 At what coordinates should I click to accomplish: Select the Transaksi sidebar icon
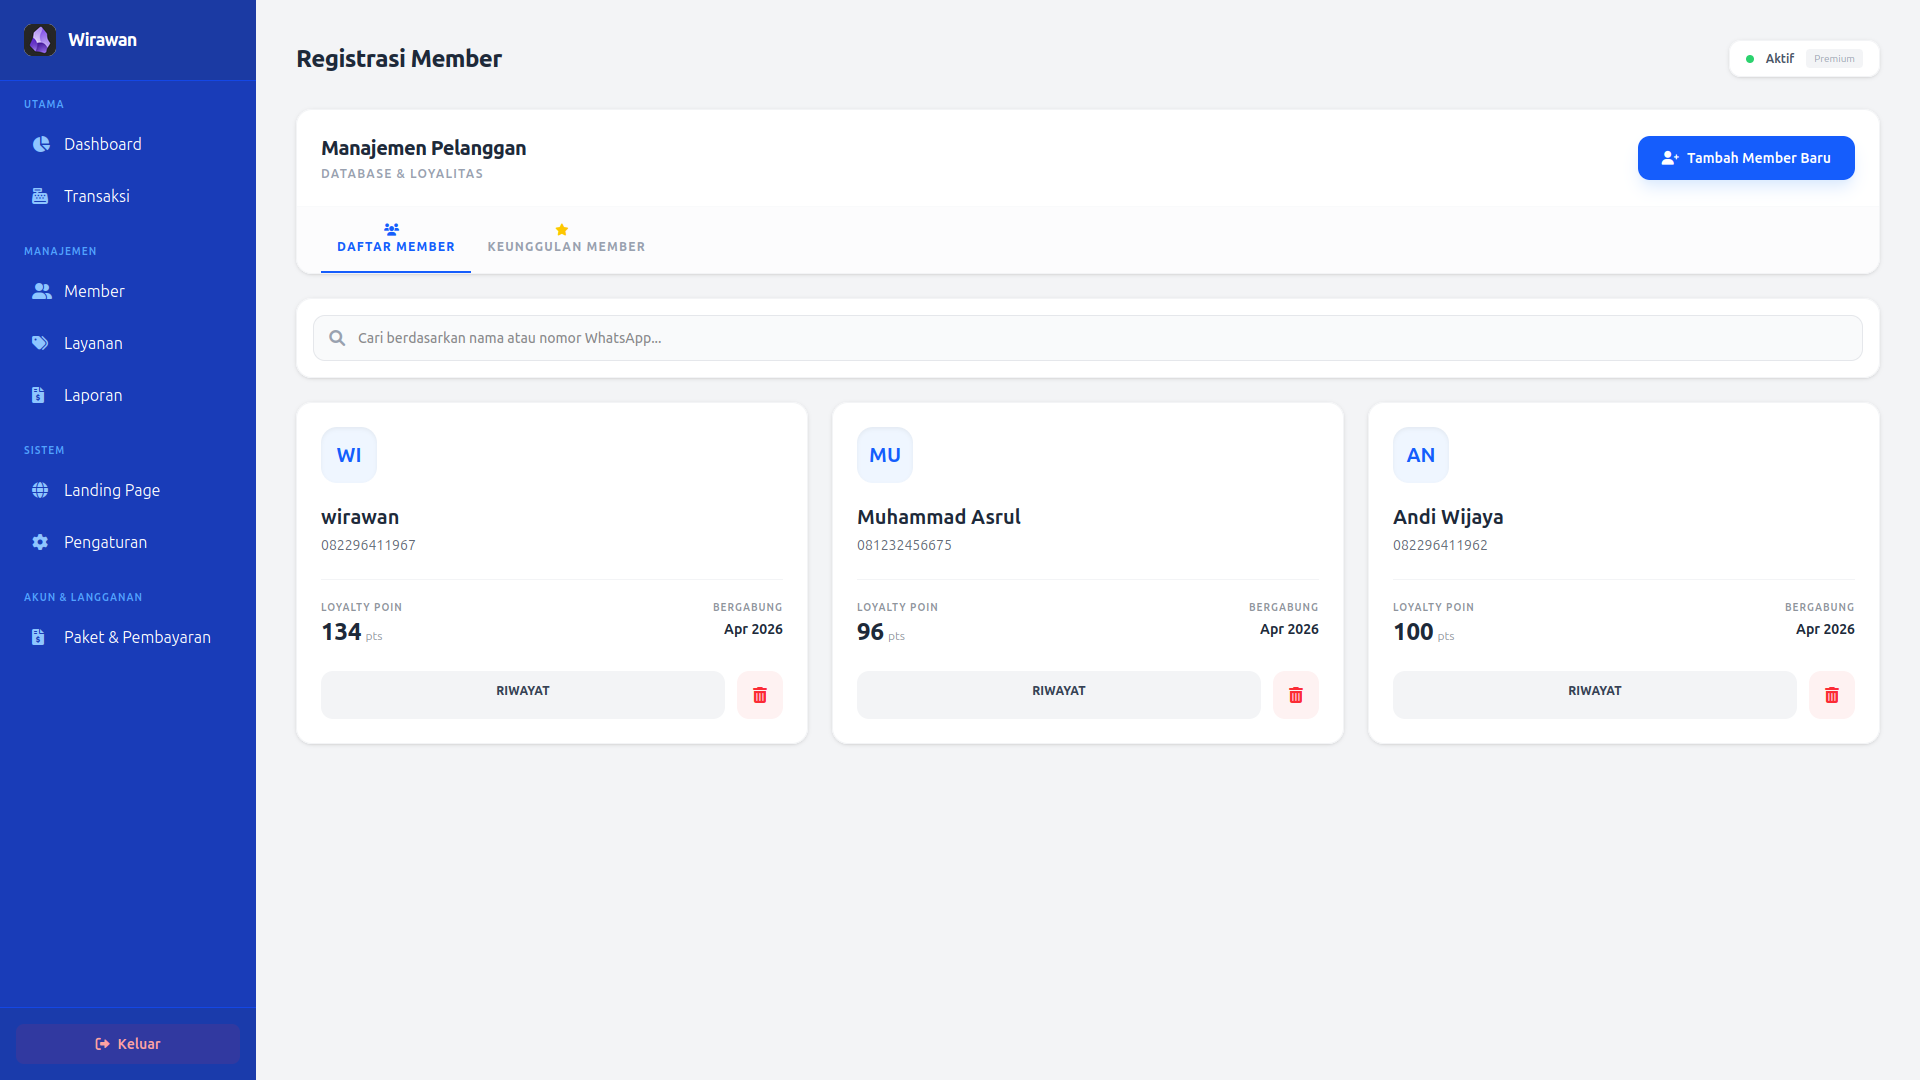tap(40, 196)
